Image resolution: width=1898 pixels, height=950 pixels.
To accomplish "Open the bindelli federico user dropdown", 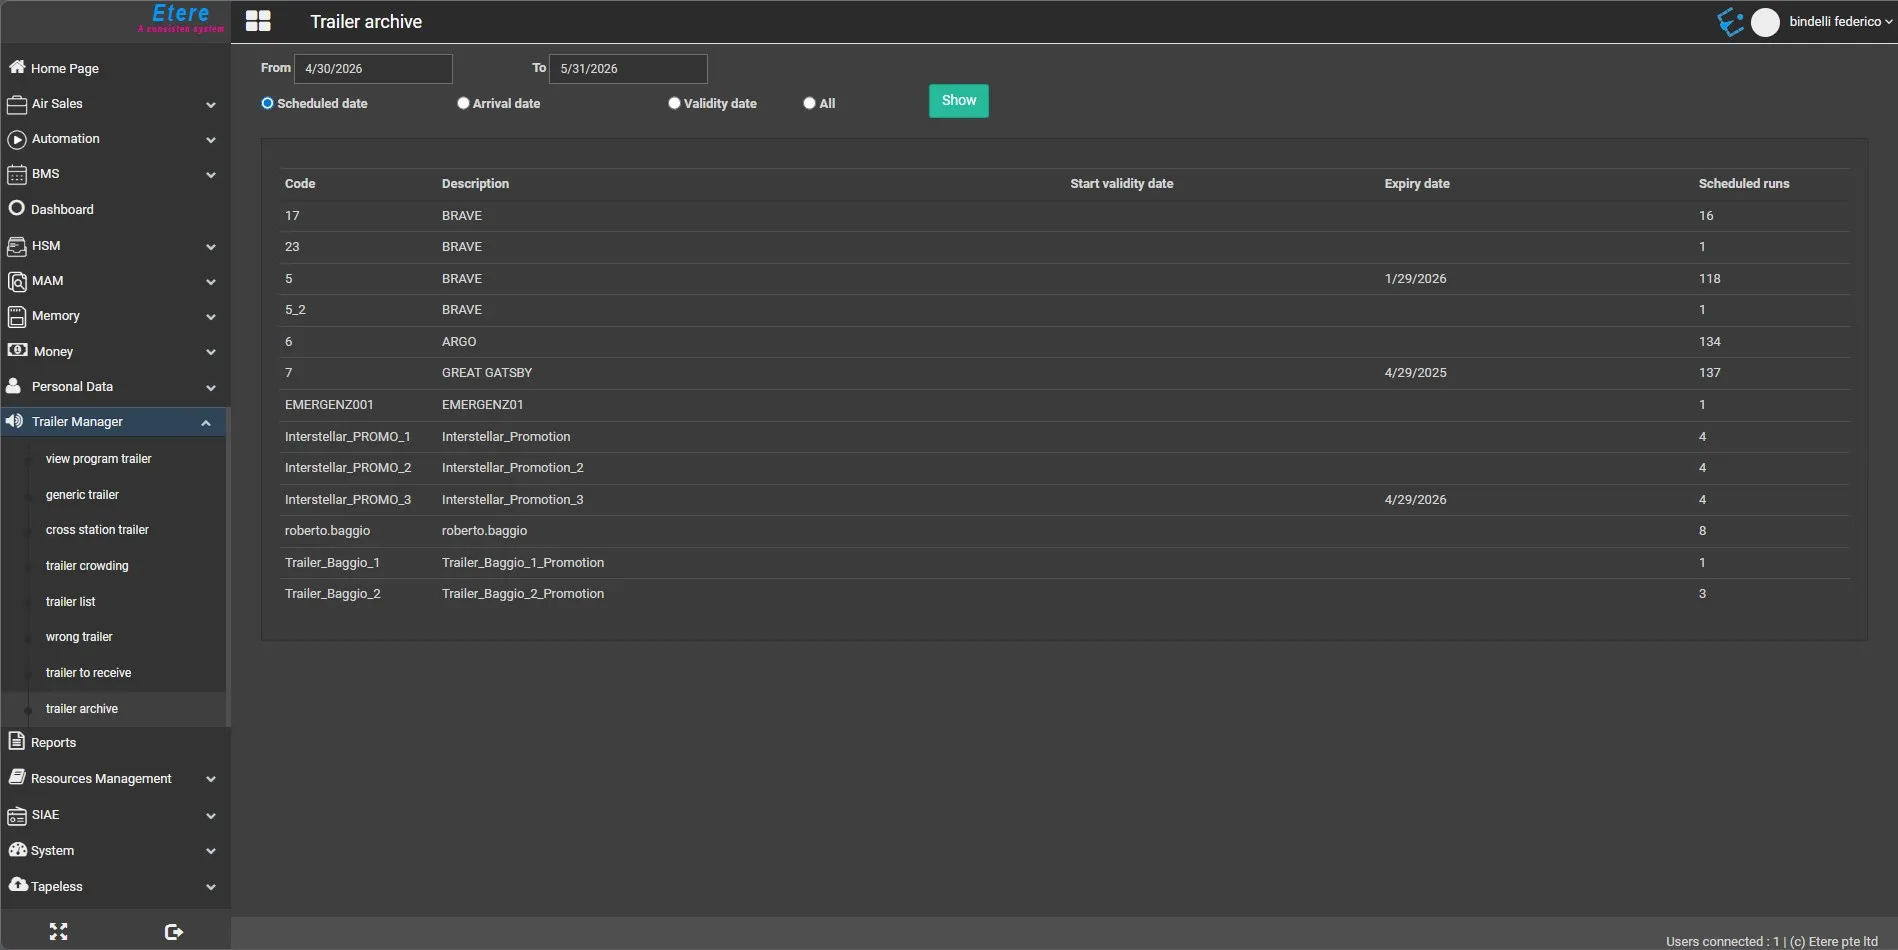I will pyautogui.click(x=1840, y=21).
